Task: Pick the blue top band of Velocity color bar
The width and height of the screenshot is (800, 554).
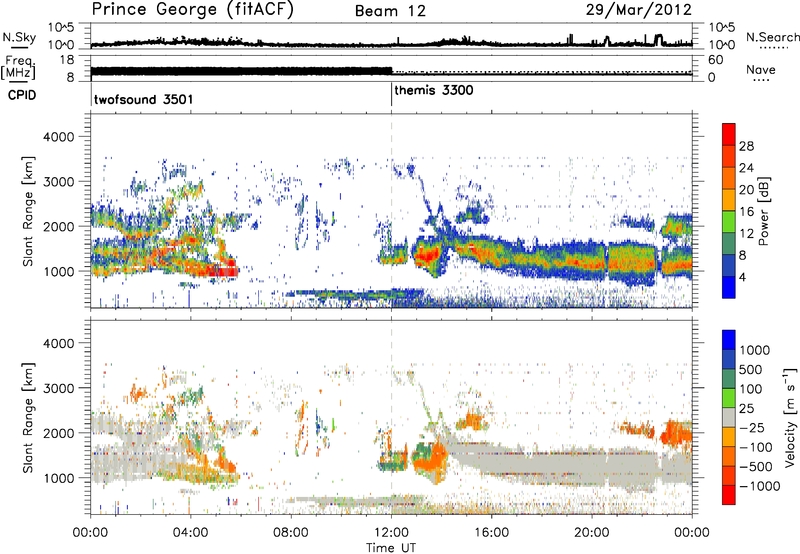Action: click(x=729, y=340)
